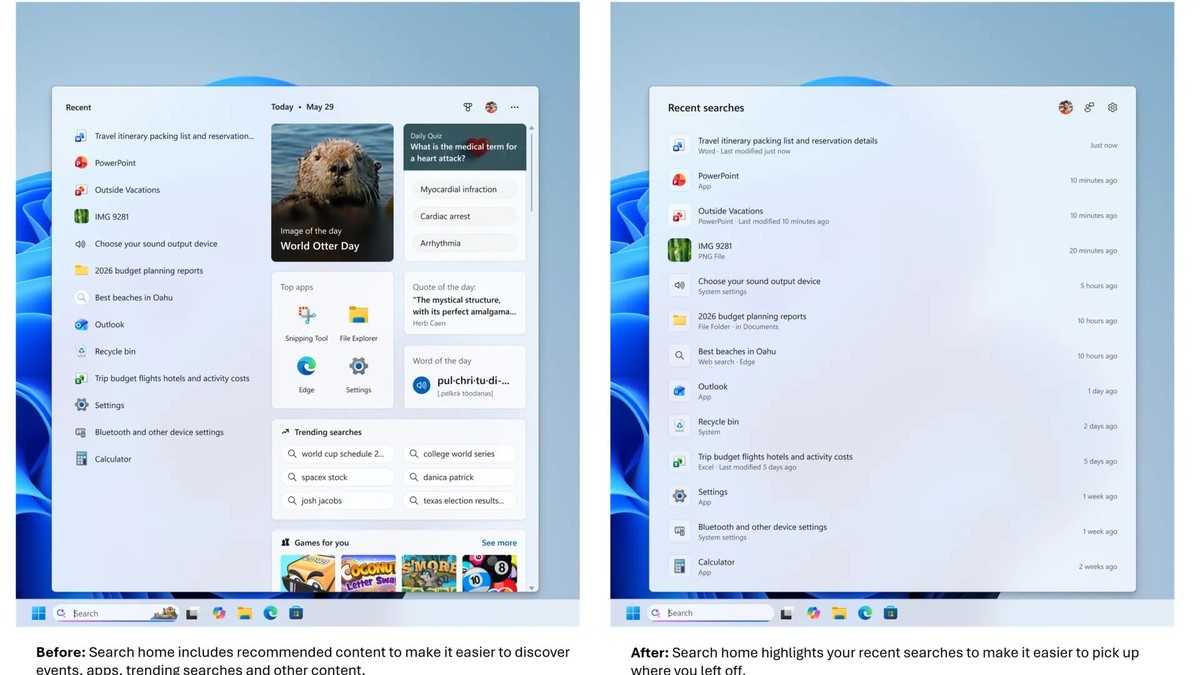The width and height of the screenshot is (1200, 675).
Task: Search trending spacex stock
Action: 338,478
